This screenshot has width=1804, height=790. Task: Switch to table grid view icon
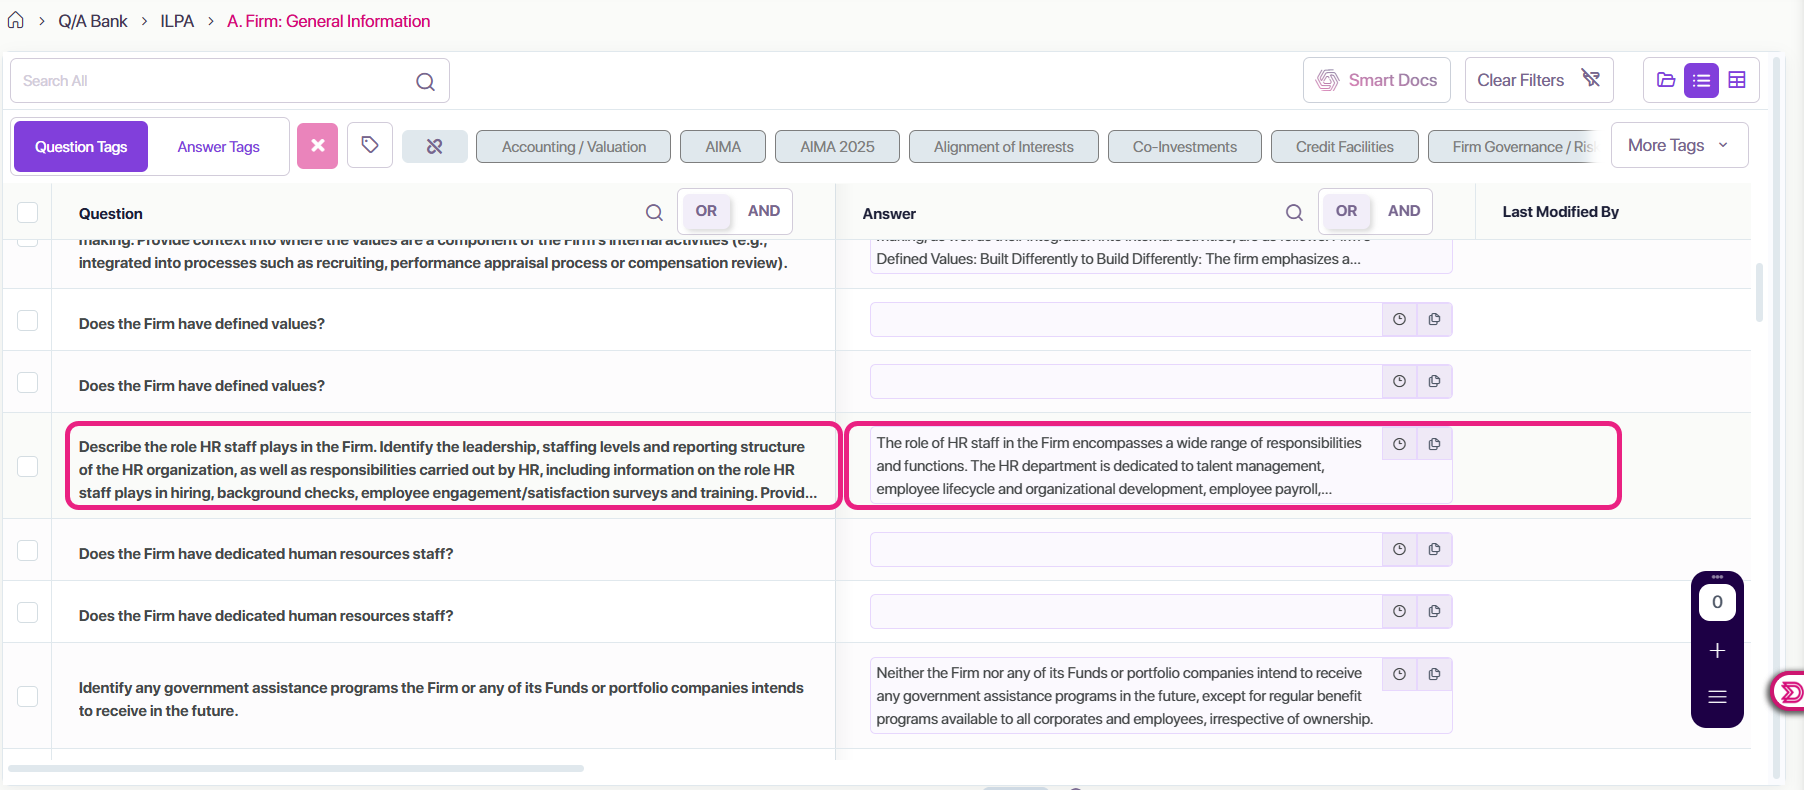pos(1737,80)
